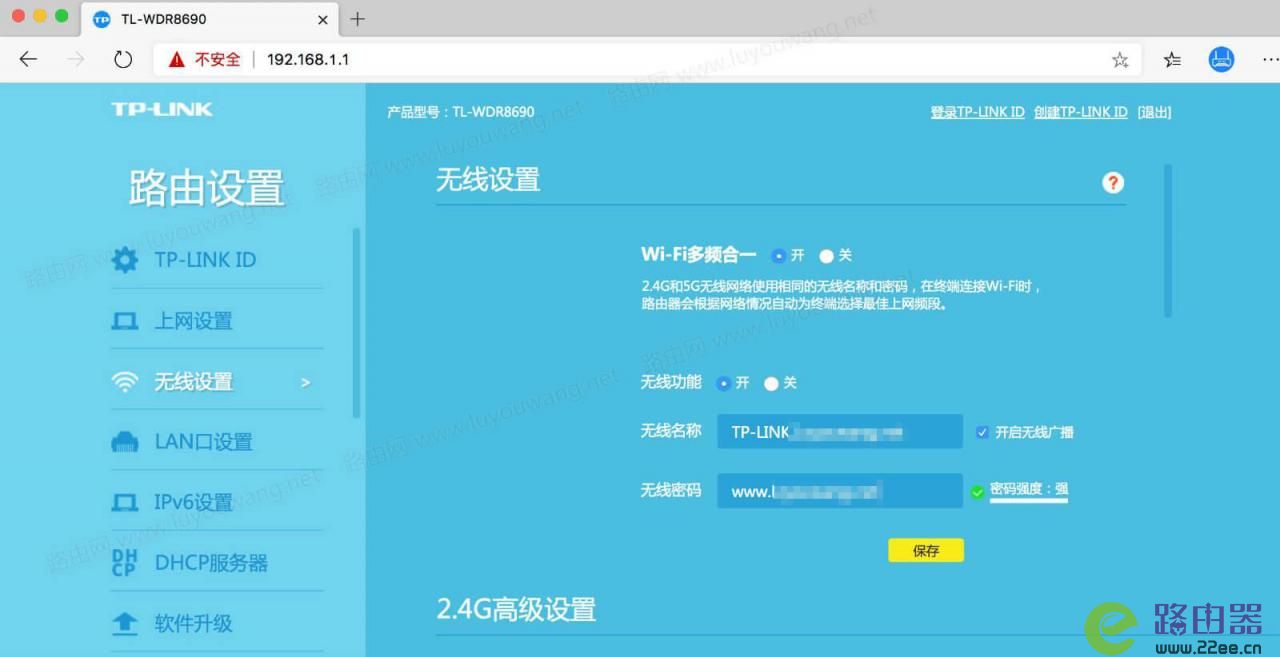Image resolution: width=1280 pixels, height=657 pixels.
Task: Click the 产品型号：TL-WDR8690 text
Action: tap(461, 112)
